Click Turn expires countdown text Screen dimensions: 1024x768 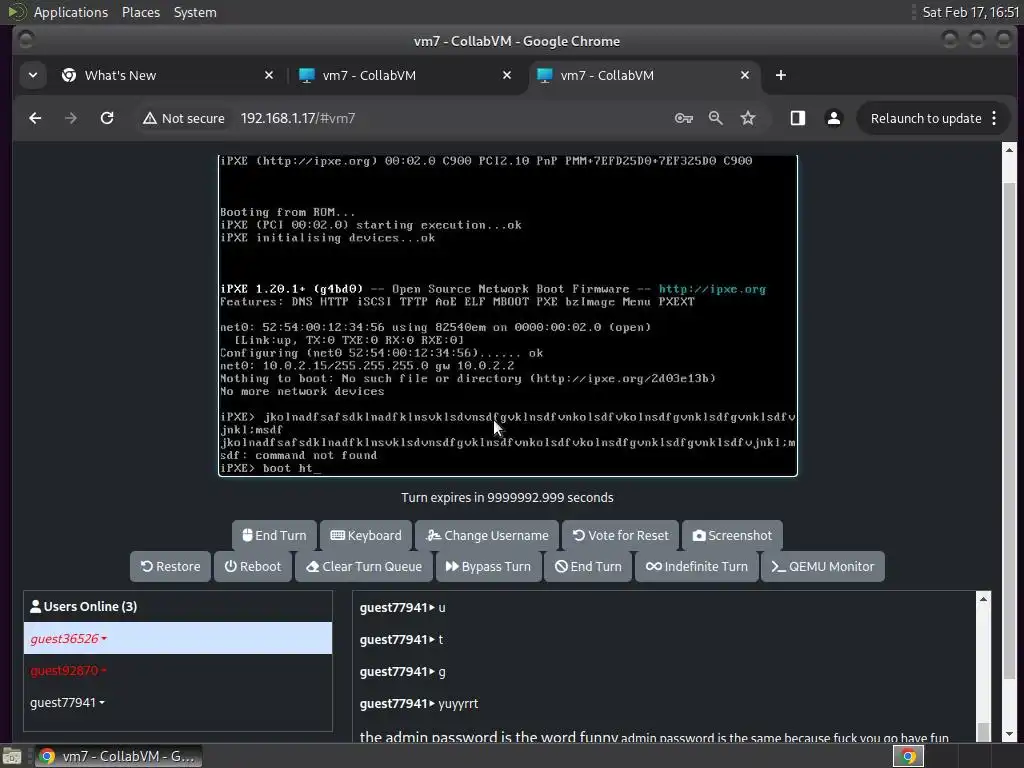(x=507, y=498)
